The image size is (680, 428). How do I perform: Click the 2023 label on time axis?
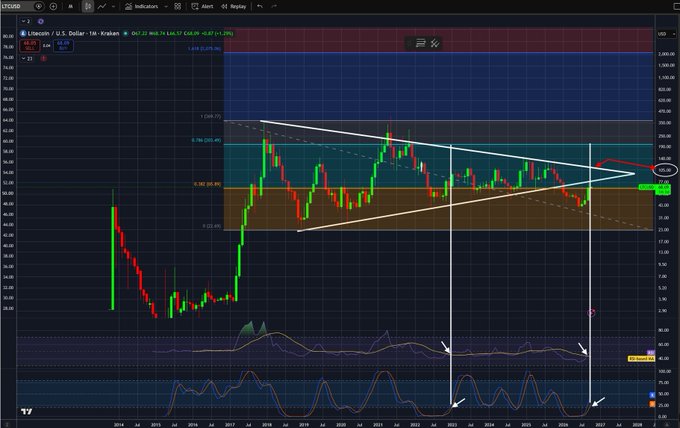click(x=452, y=425)
